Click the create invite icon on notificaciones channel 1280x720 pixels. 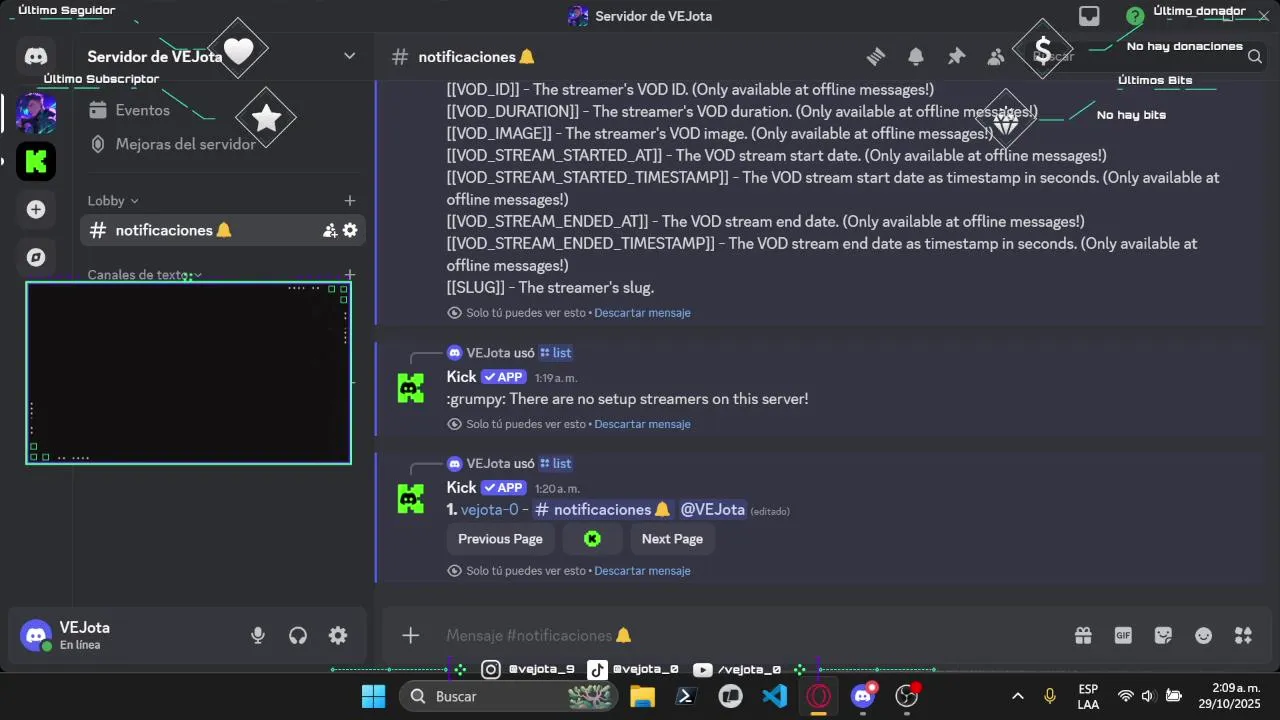coord(330,230)
